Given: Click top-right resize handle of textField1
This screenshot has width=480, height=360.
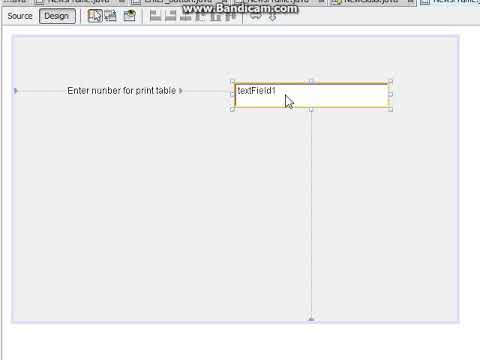Looking at the screenshot, I should (x=390, y=81).
